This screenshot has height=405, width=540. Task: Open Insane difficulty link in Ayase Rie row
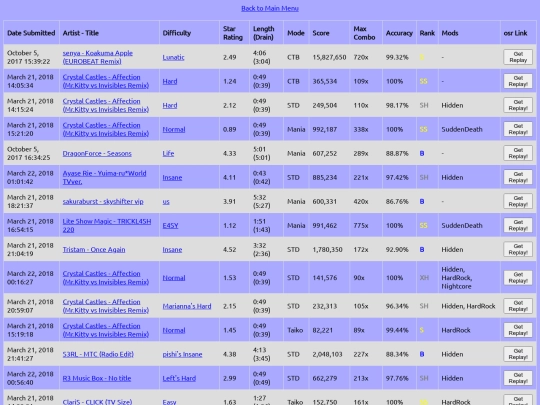click(172, 177)
